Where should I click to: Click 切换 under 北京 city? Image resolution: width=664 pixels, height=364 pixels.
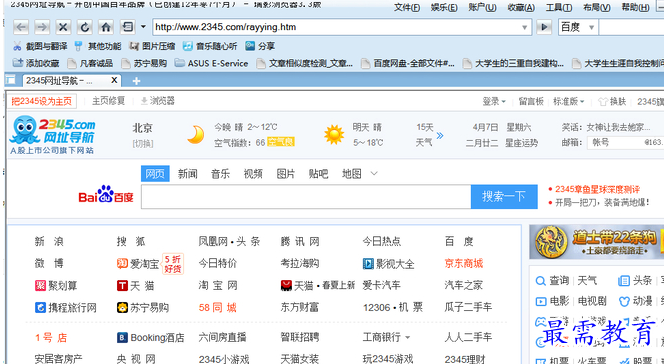pos(143,144)
